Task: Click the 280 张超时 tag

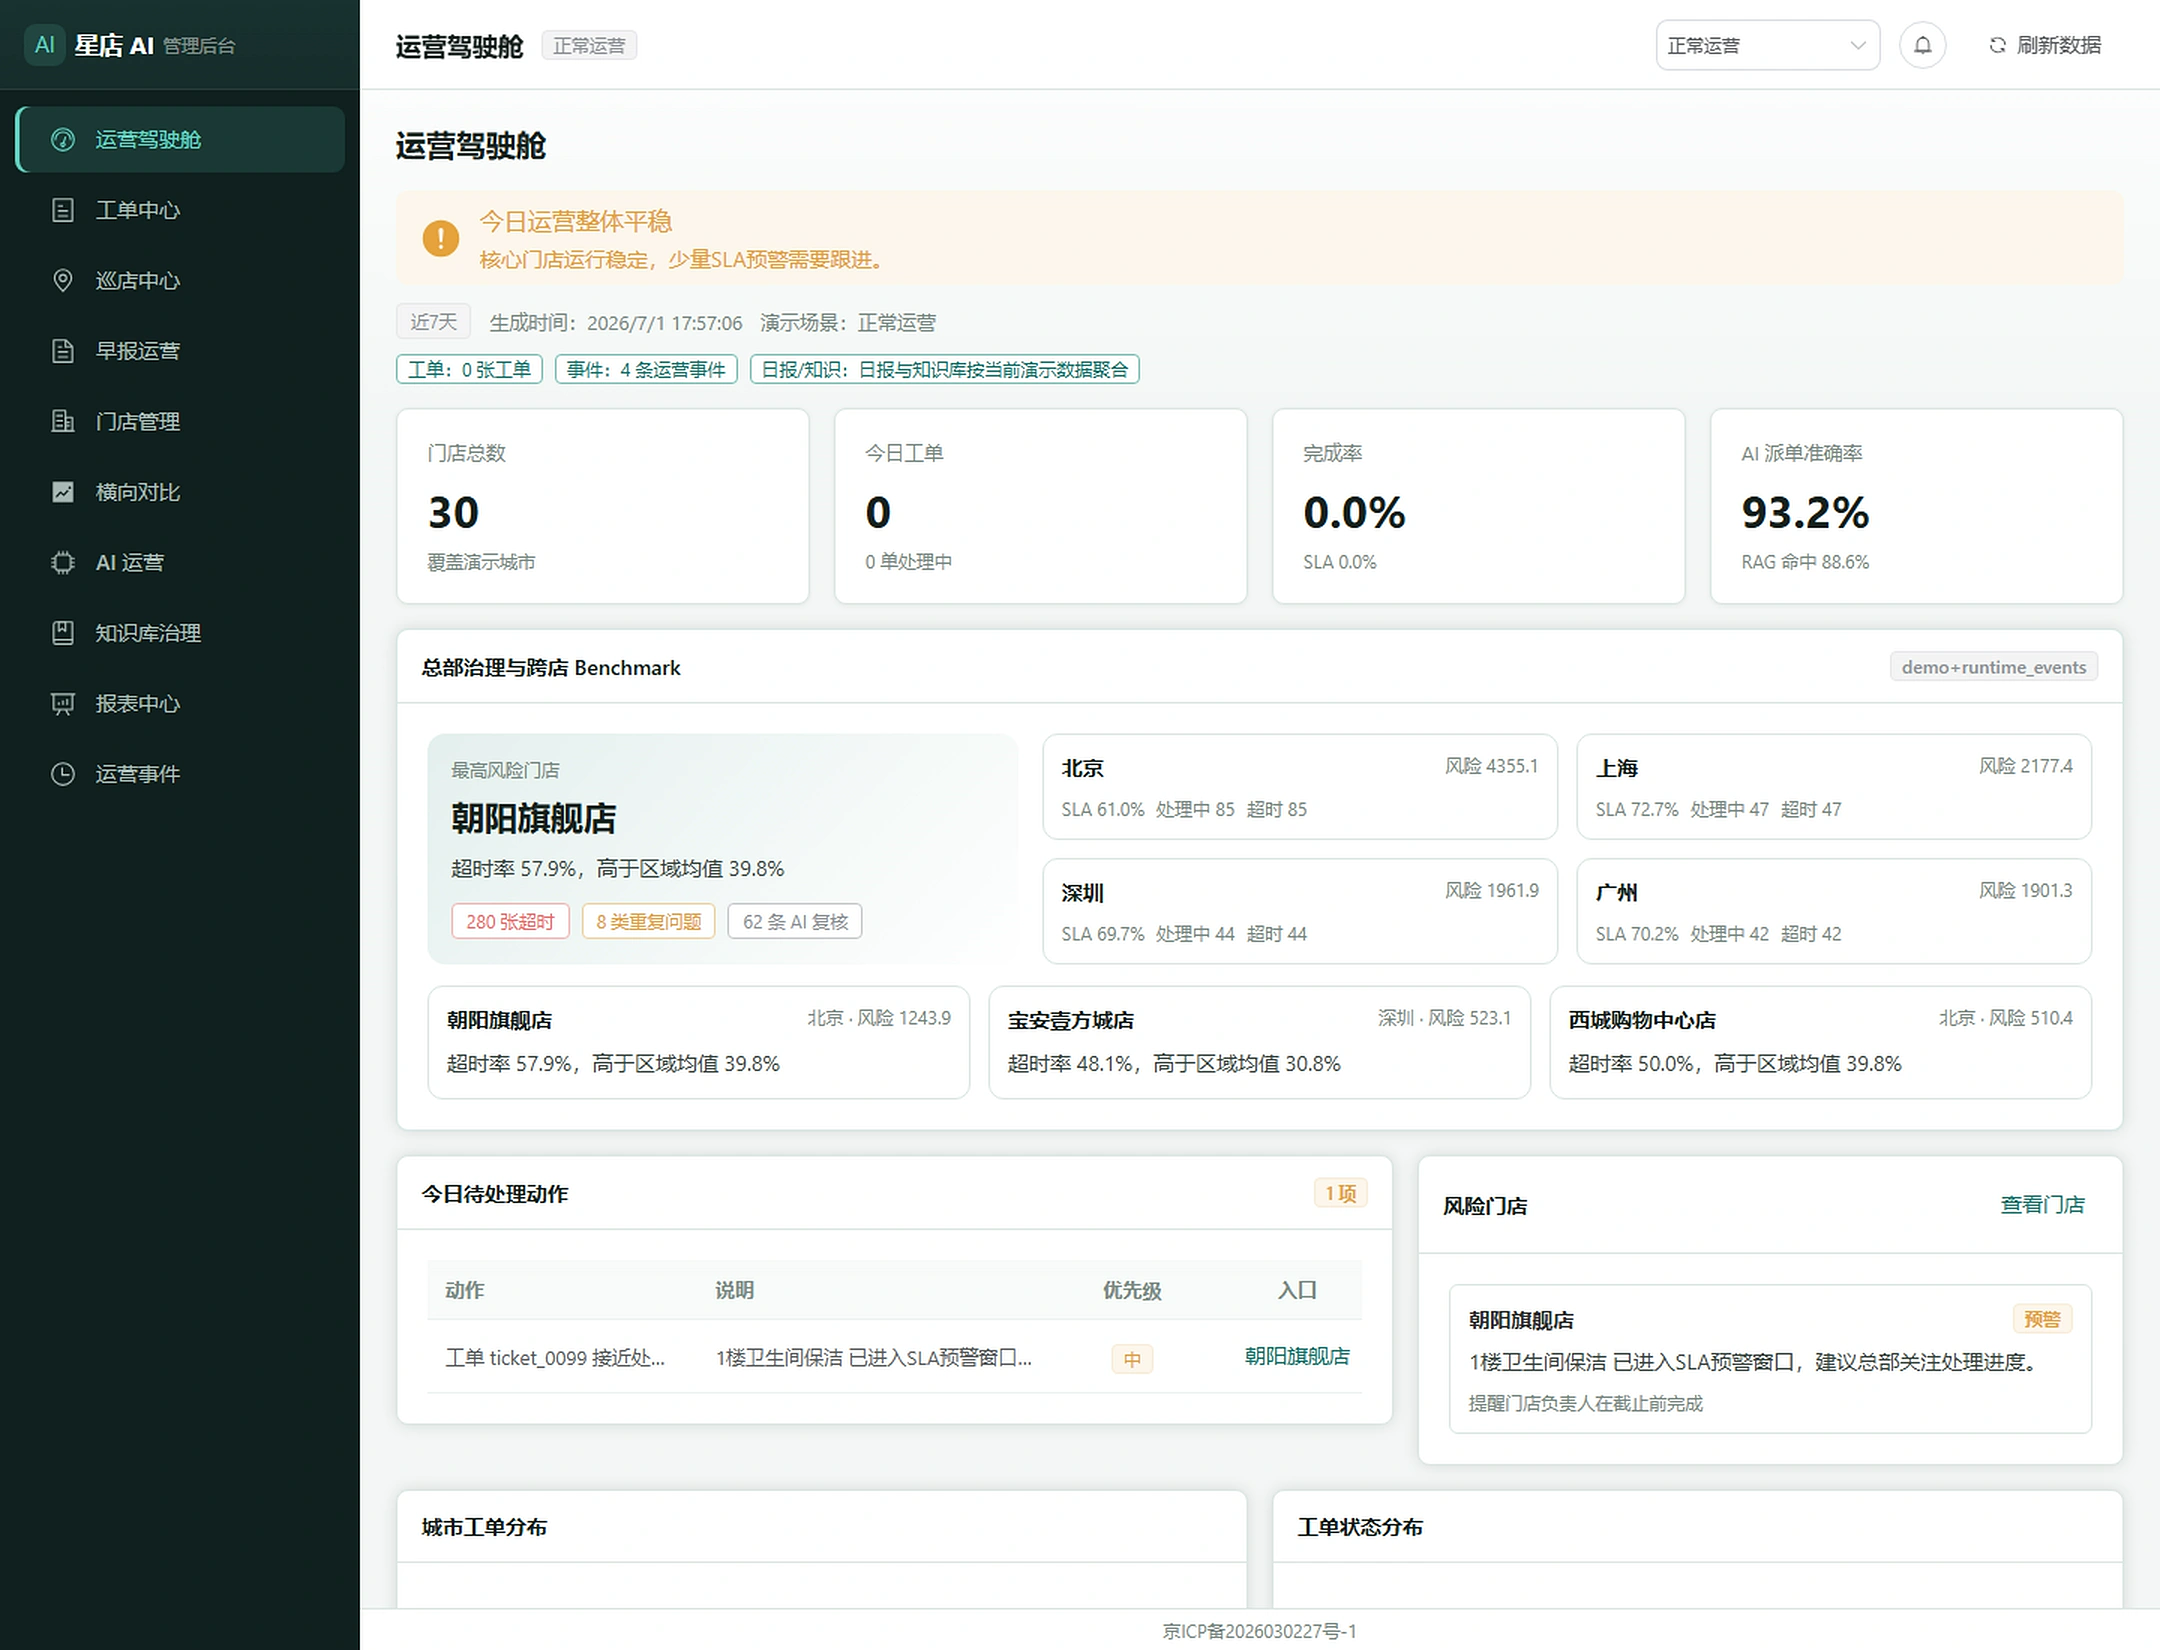Action: [x=510, y=921]
